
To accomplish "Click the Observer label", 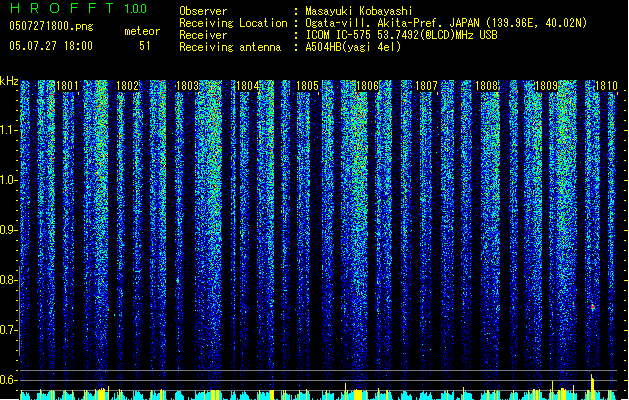I will pos(203,11).
